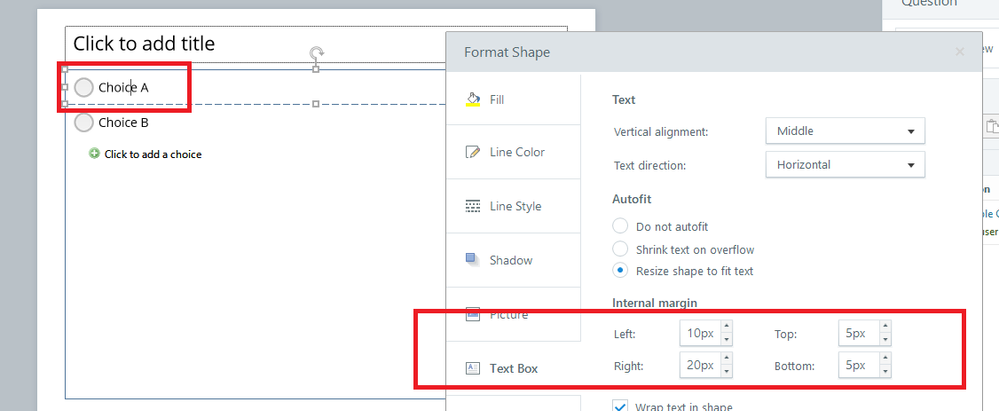Open the Vertical alignment dropdown
Image resolution: width=999 pixels, height=411 pixels.
tap(844, 131)
